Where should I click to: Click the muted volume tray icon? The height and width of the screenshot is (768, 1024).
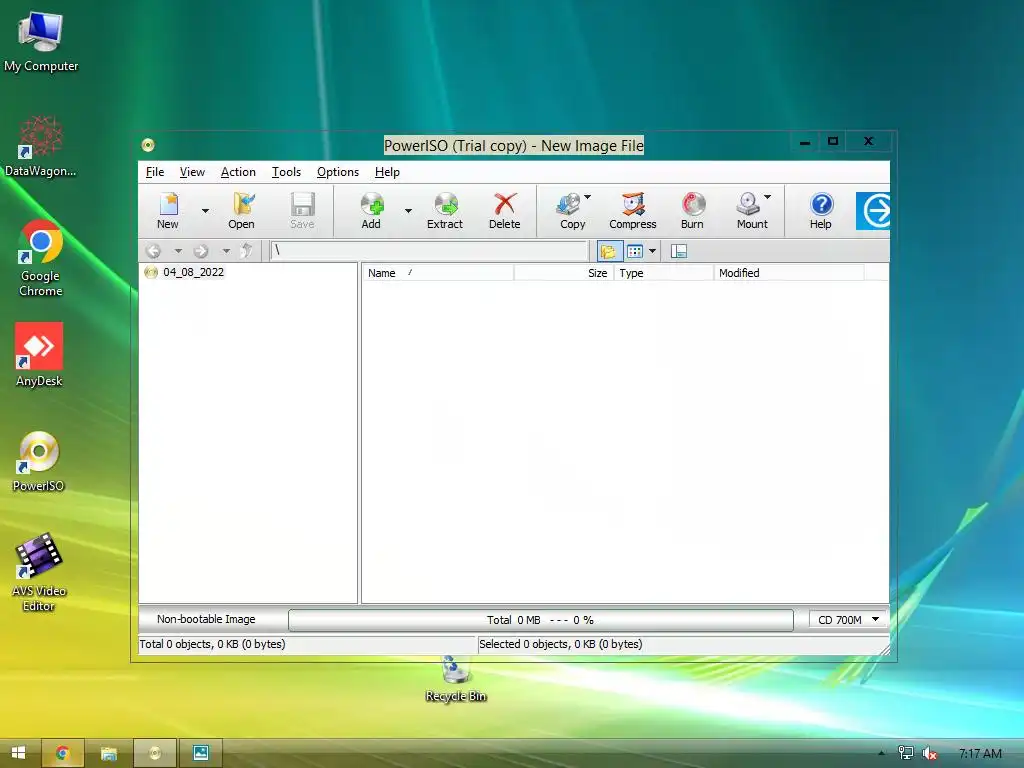coord(929,753)
